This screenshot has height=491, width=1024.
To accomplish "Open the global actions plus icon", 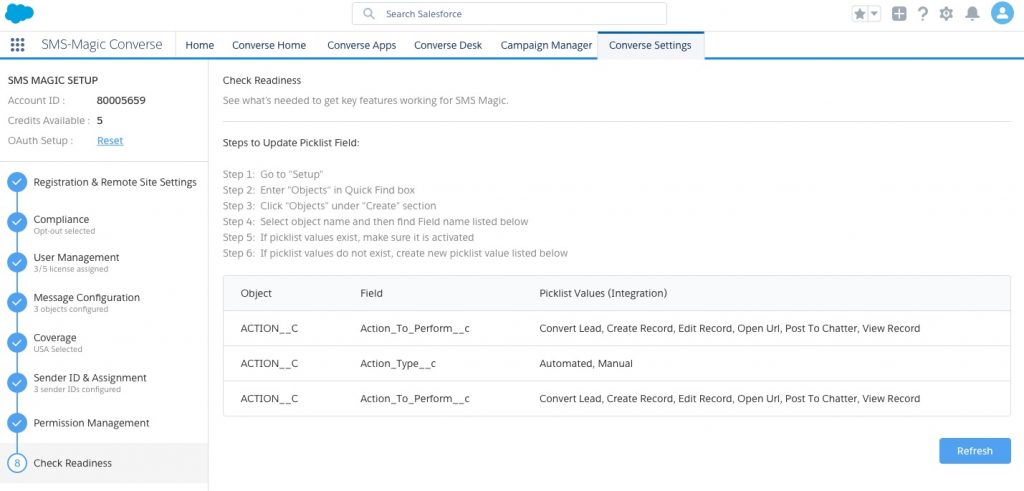I will [x=899, y=14].
